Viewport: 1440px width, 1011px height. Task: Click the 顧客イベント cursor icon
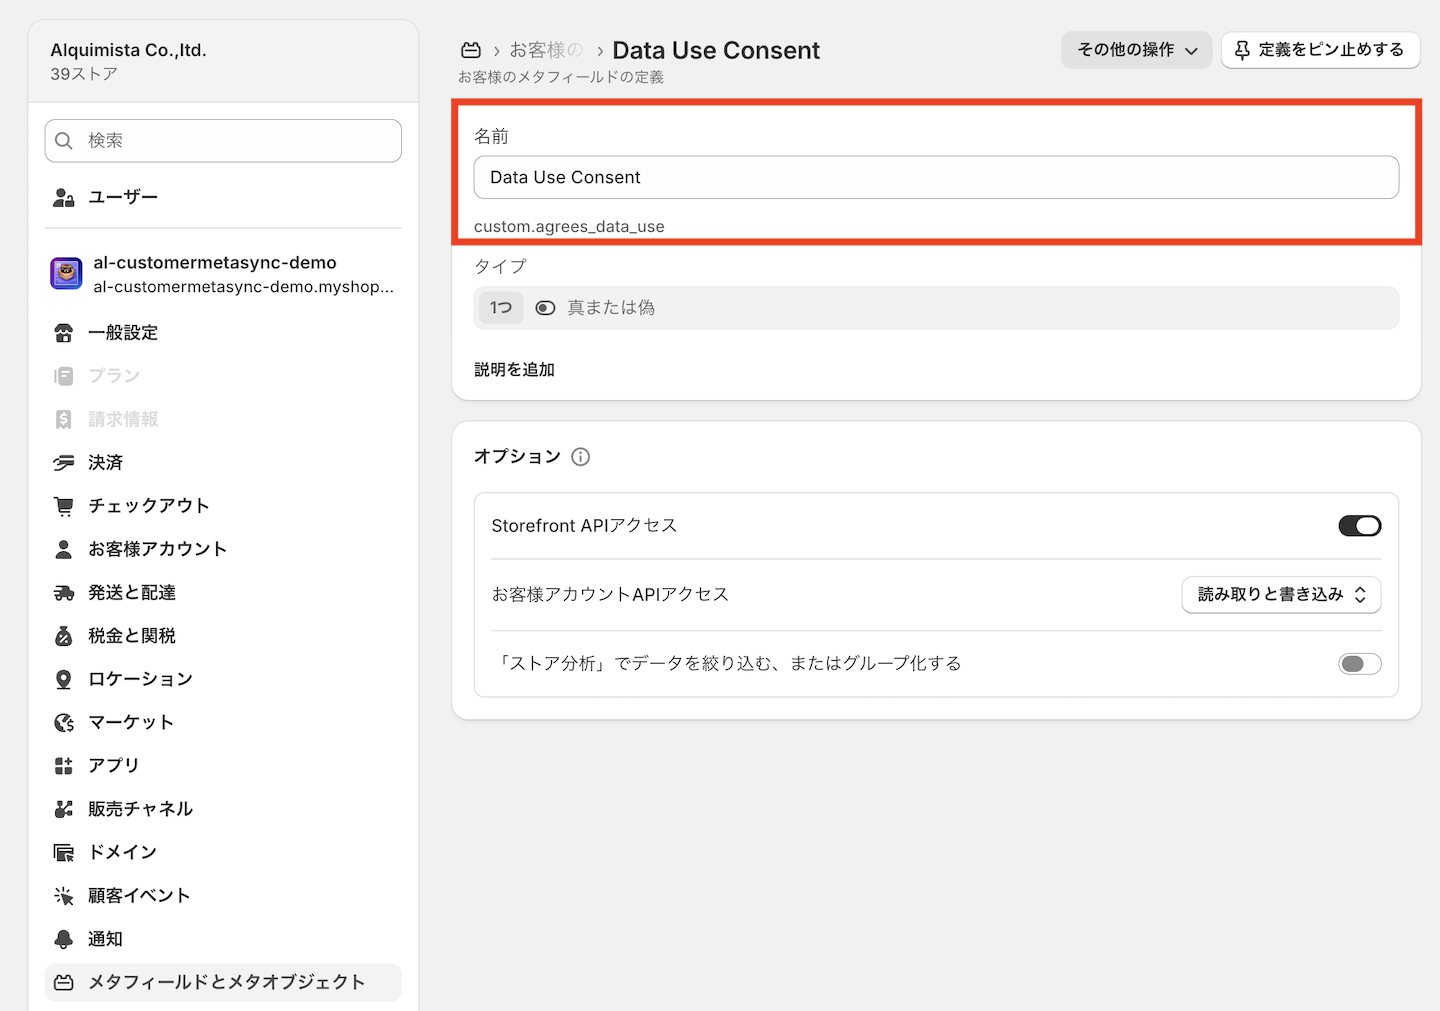point(64,896)
